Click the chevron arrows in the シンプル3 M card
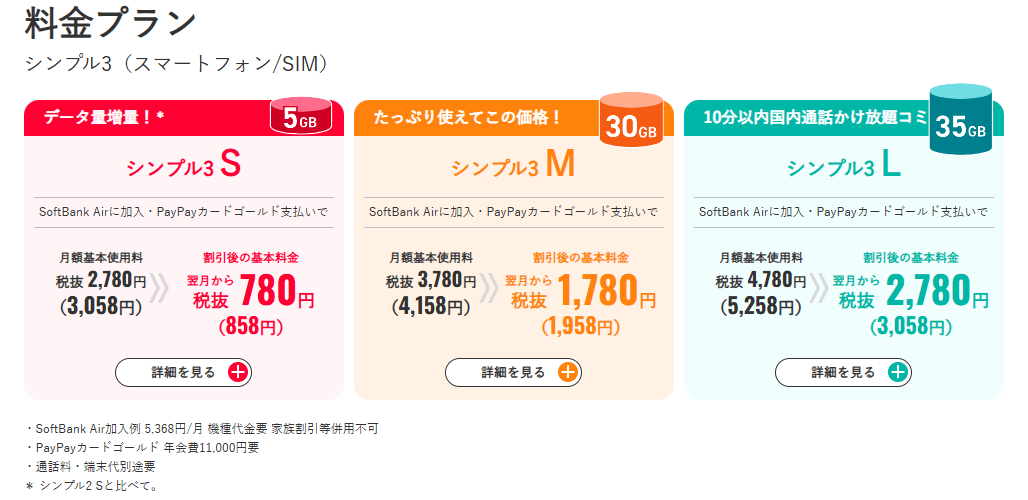Image resolution: width=1028 pixels, height=500 pixels. [x=490, y=288]
